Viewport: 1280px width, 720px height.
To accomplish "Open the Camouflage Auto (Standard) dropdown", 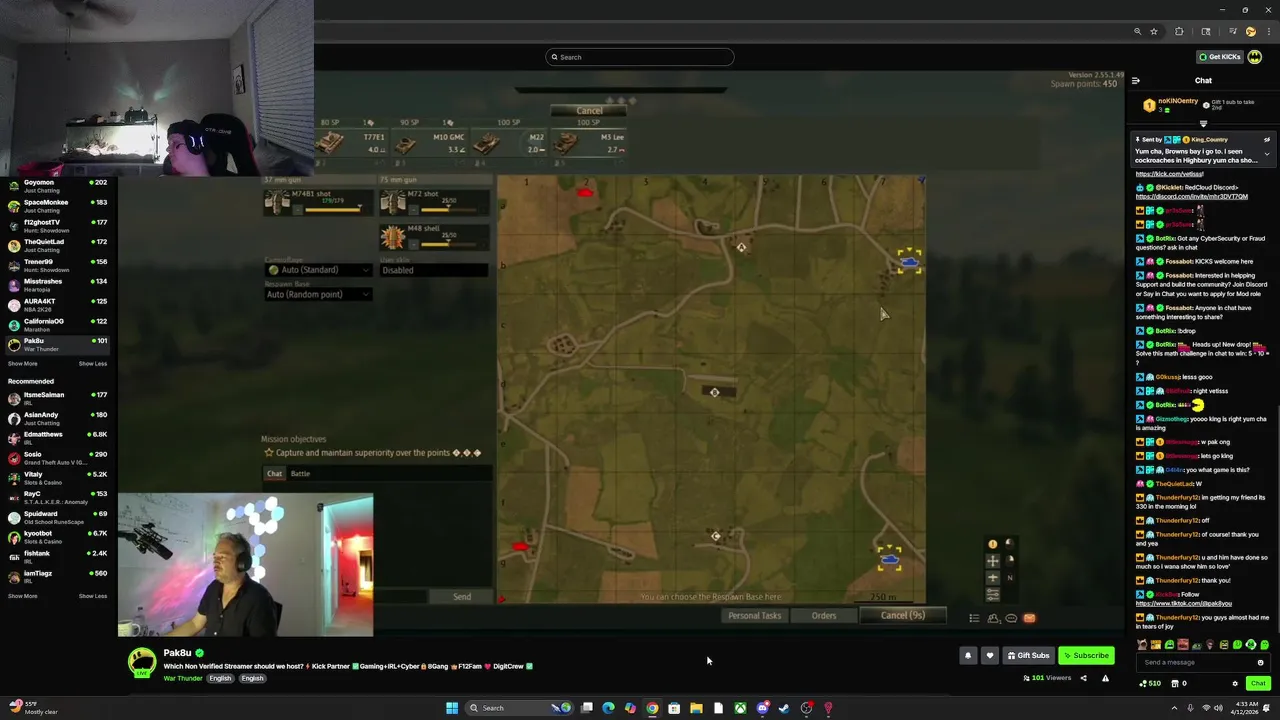I will coord(318,270).
